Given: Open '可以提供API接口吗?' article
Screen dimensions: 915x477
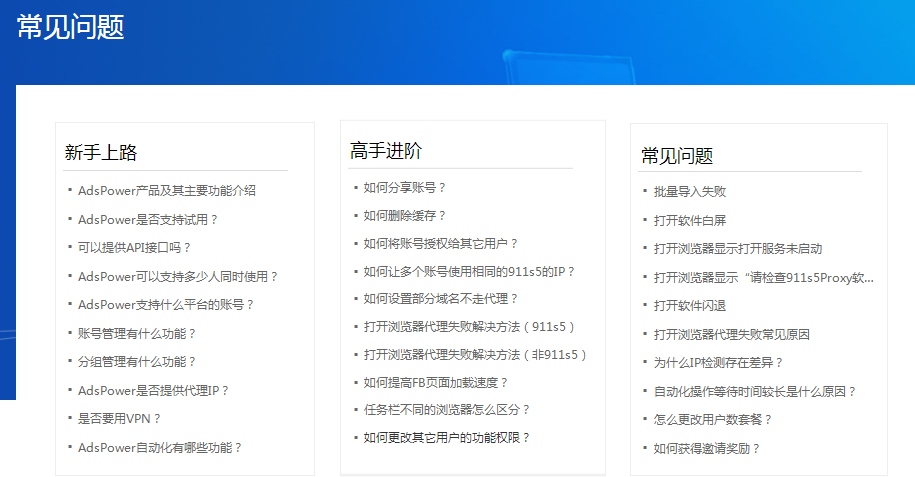Looking at the screenshot, I should pyautogui.click(x=134, y=248).
